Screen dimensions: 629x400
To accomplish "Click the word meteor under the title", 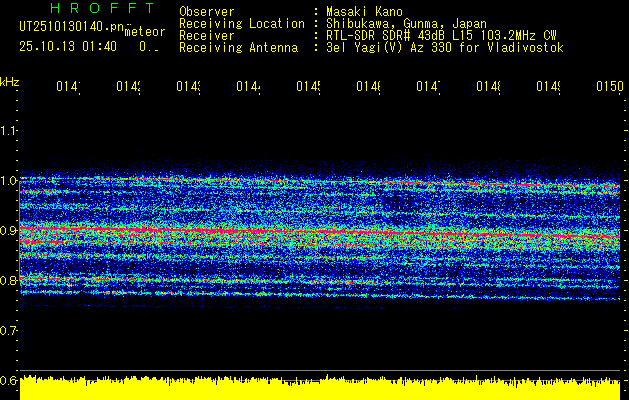I will pos(145,32).
